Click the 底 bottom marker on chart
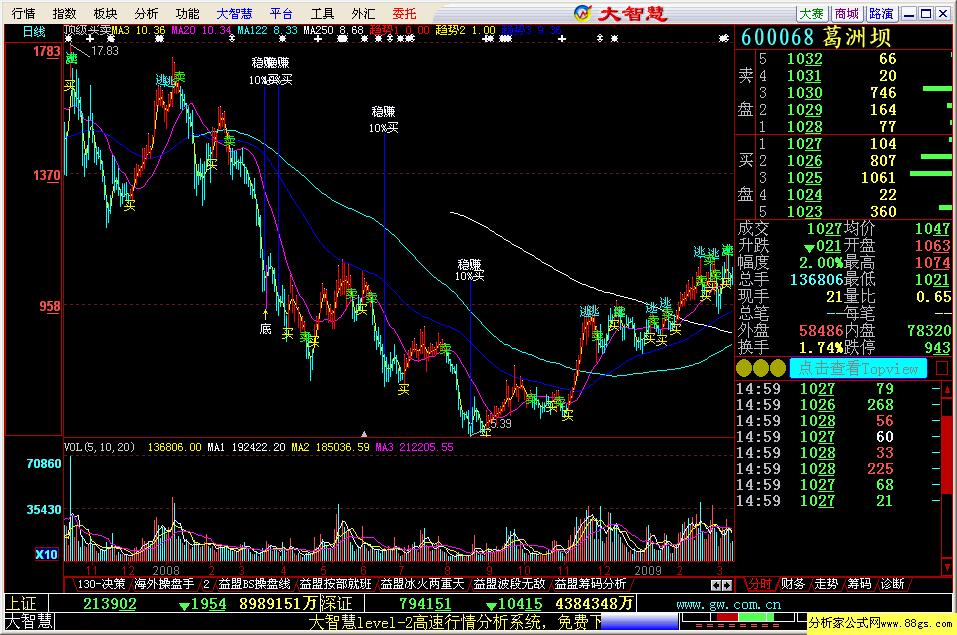The image size is (957, 635). [265, 329]
